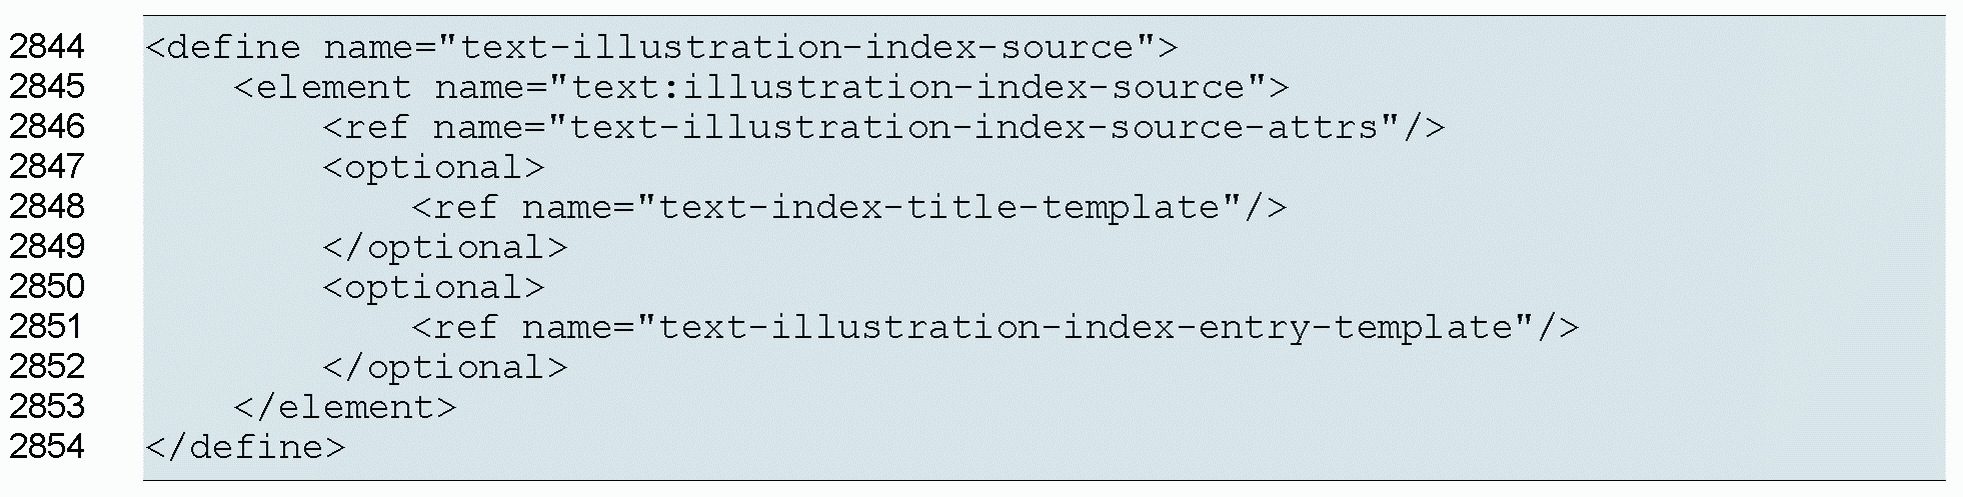Click line number 2848
Image resolution: width=1963 pixels, height=497 pixels.
click(47, 207)
